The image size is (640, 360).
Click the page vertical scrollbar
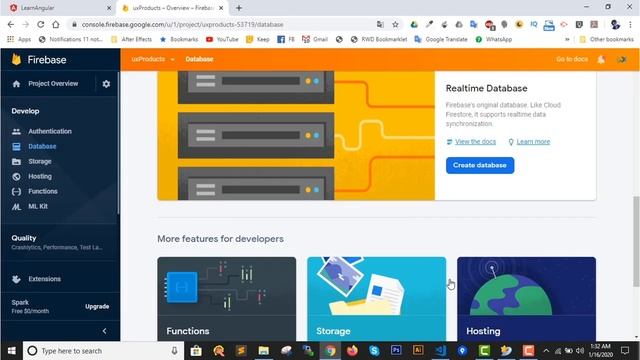[636, 241]
